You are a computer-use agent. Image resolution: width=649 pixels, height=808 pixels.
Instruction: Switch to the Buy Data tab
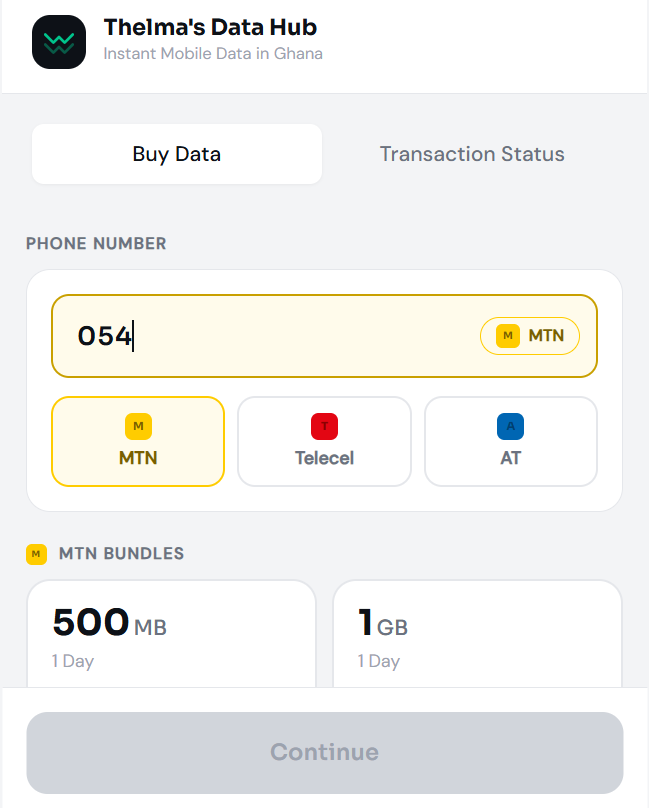coord(177,154)
